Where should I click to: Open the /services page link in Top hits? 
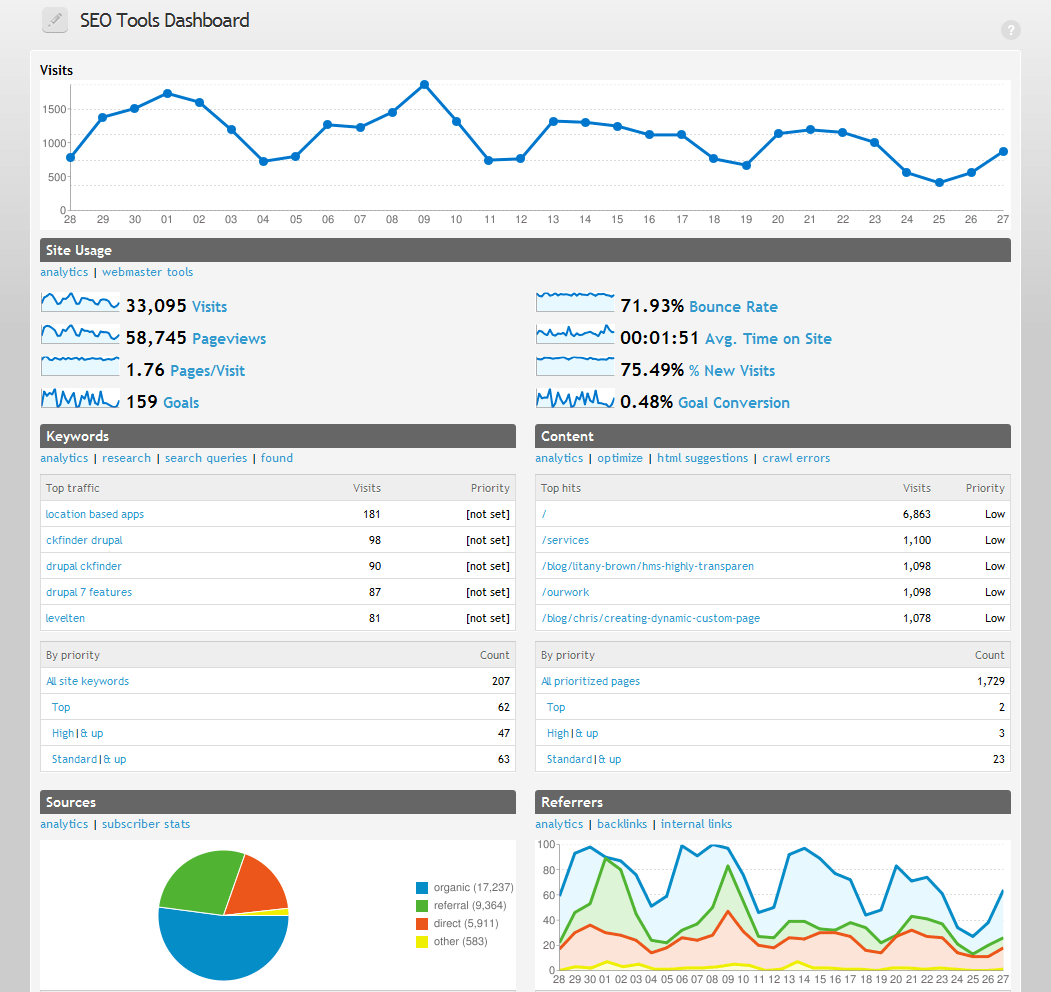[565, 539]
